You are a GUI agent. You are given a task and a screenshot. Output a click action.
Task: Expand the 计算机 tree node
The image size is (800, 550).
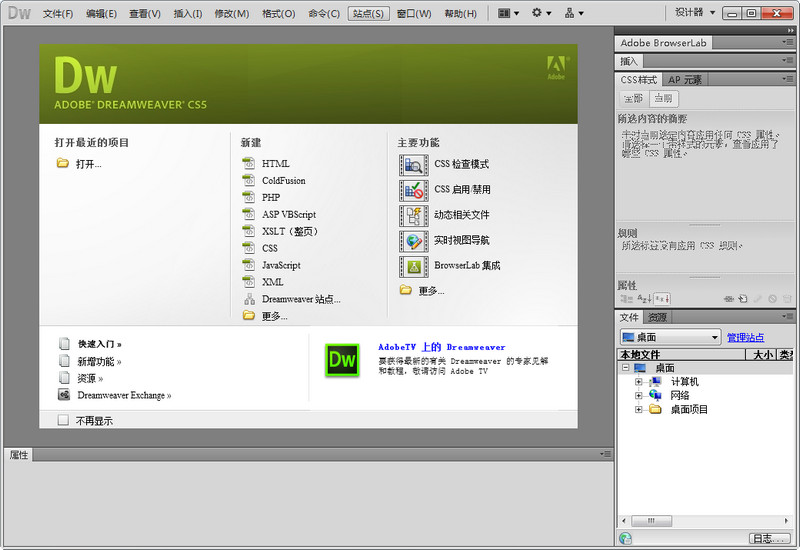tap(638, 382)
